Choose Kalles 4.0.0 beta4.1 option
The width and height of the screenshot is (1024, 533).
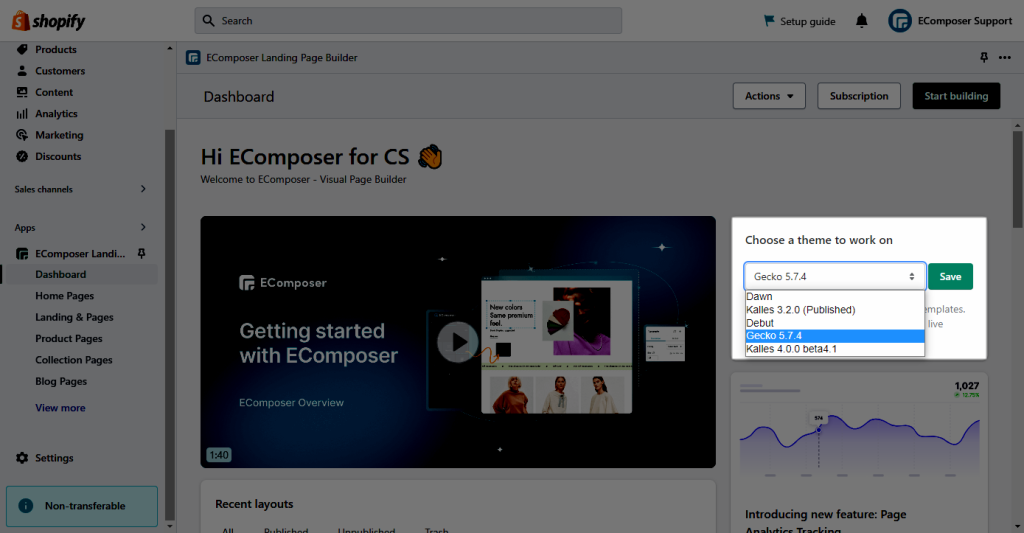pyautogui.click(x=835, y=349)
